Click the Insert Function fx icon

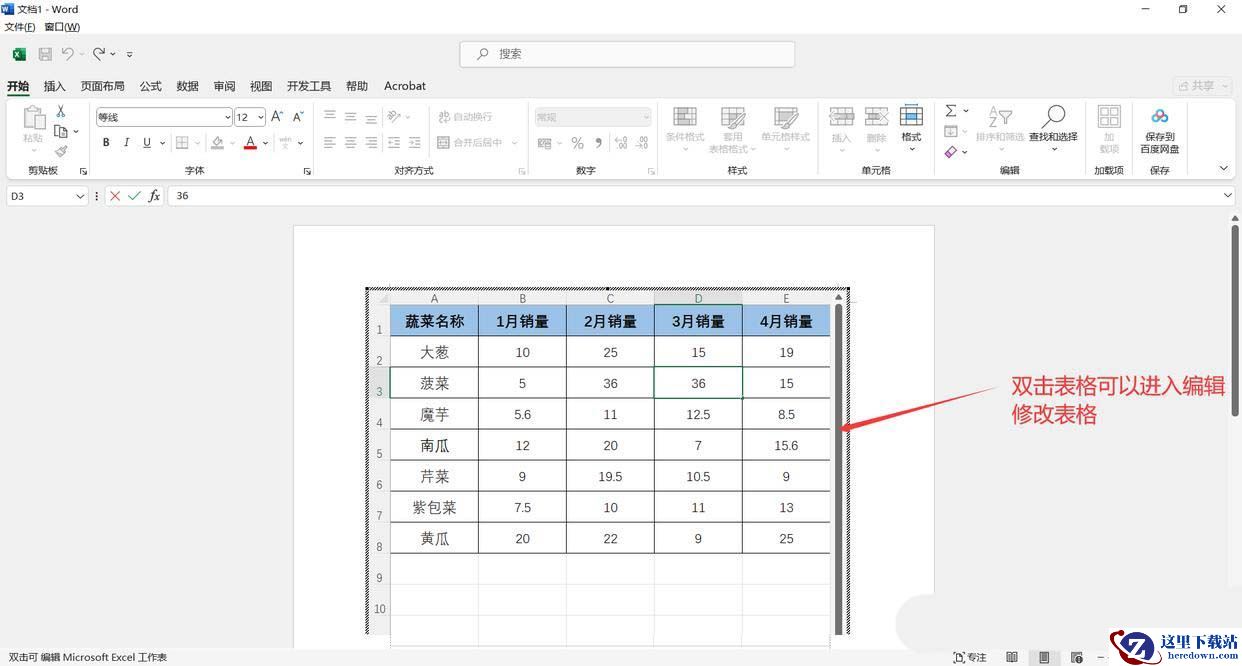click(154, 196)
